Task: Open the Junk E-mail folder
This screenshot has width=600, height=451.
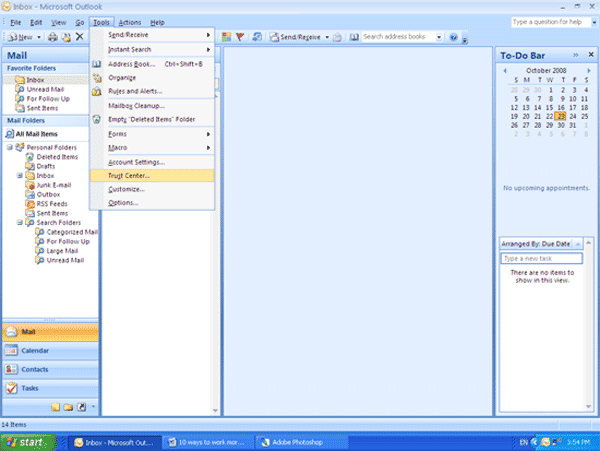Action: click(x=53, y=185)
